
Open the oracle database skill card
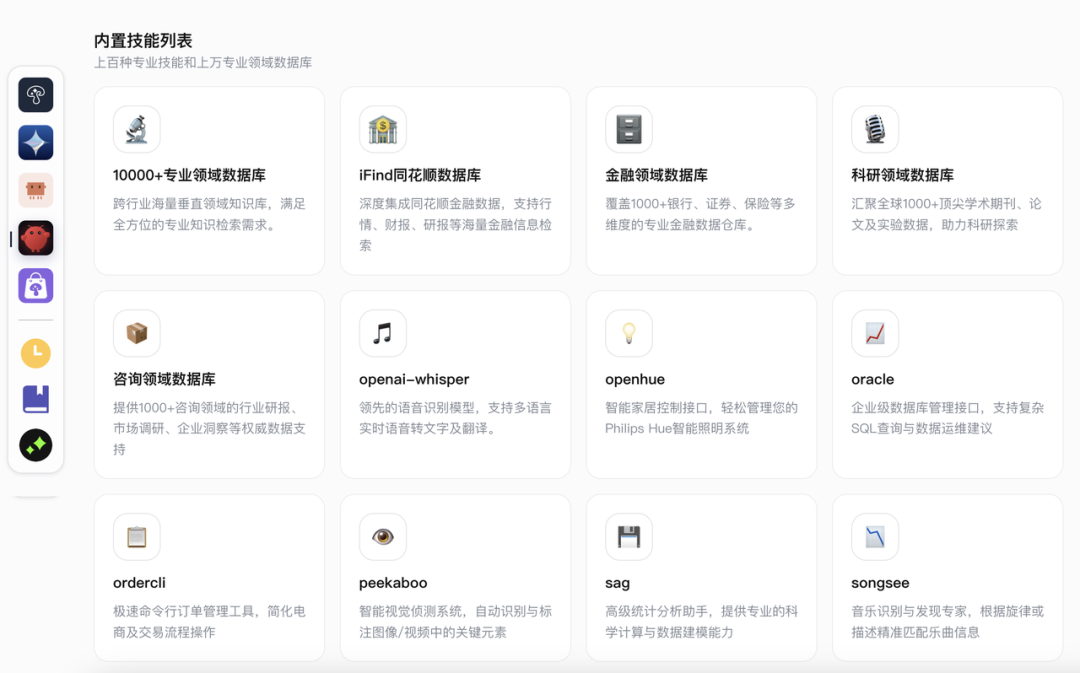947,383
